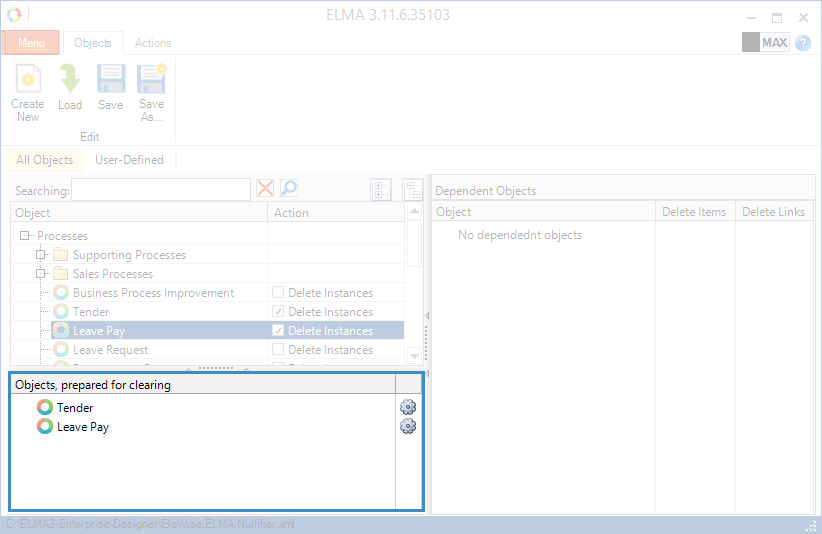Check Delete Instances for Leave Request

(279, 350)
